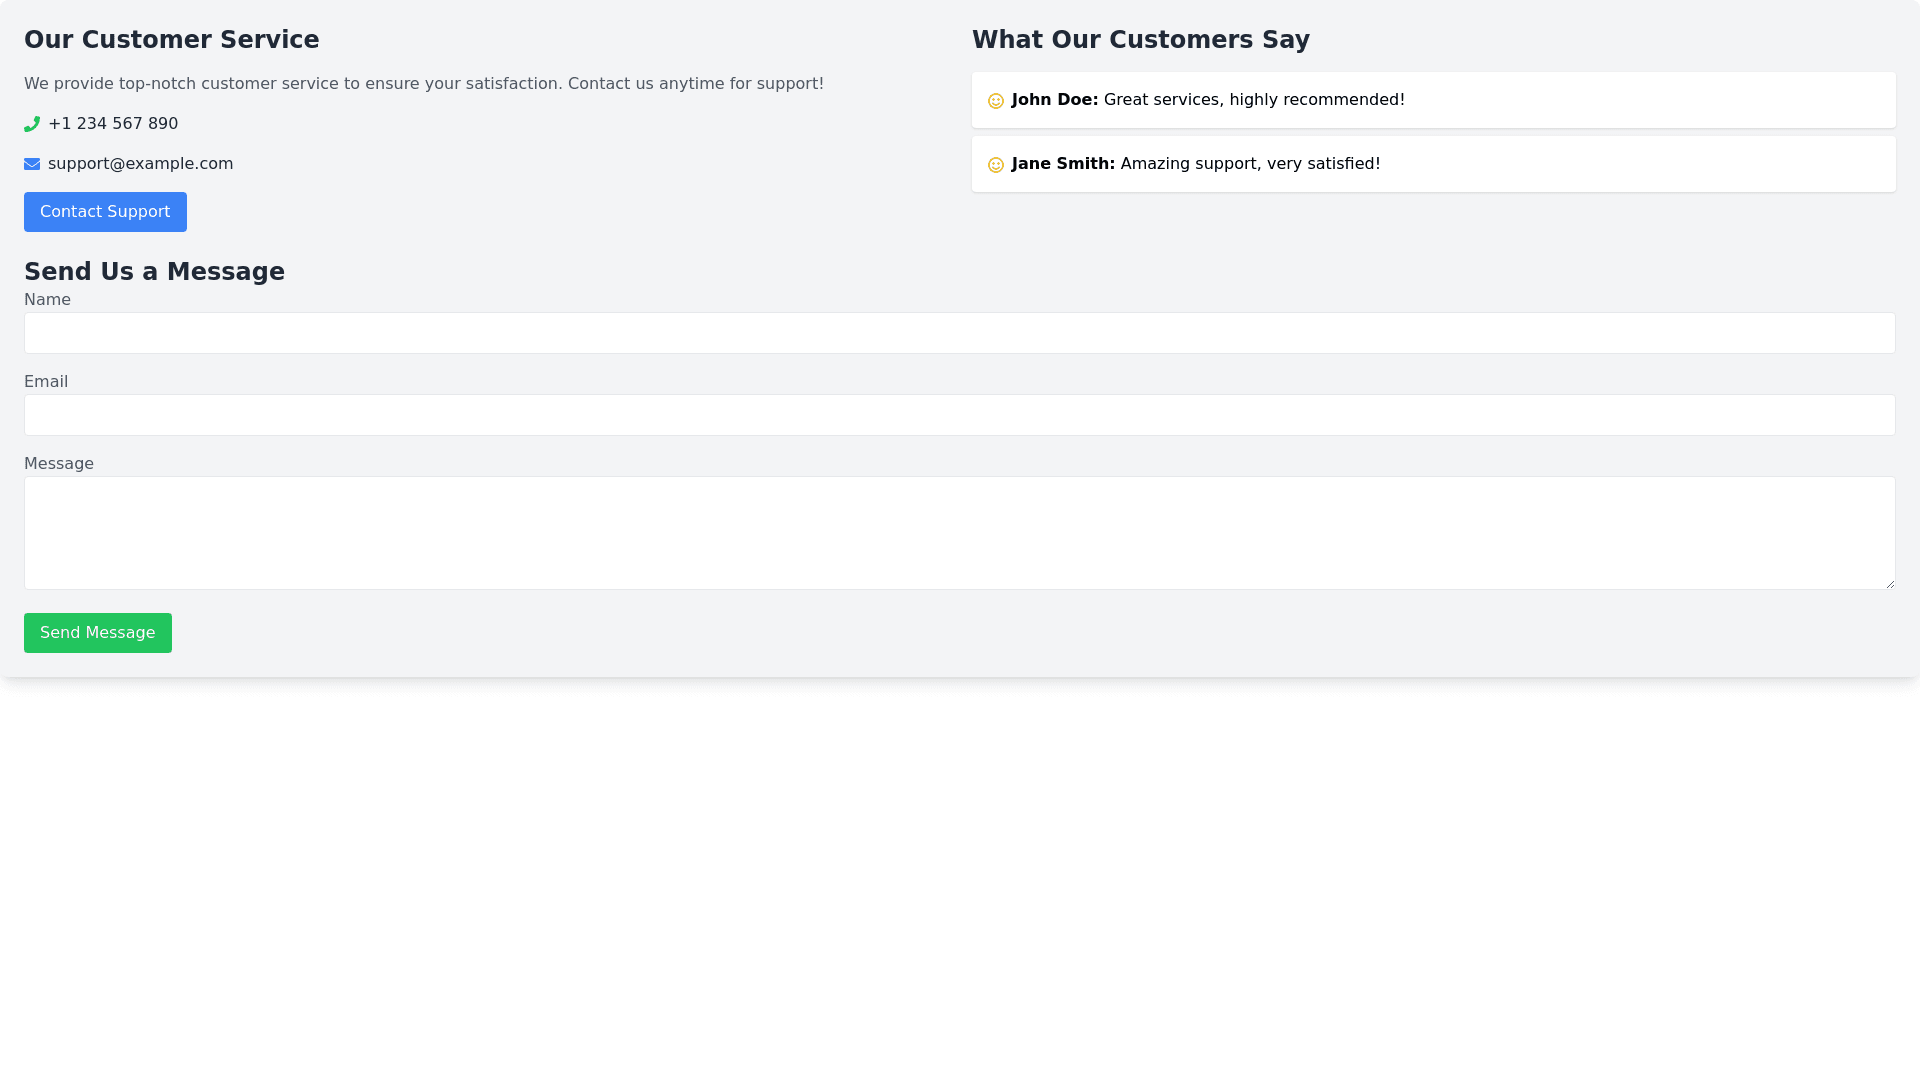The image size is (1920, 1080).
Task: Click the What Our Customers Say heading
Action: [x=1140, y=40]
